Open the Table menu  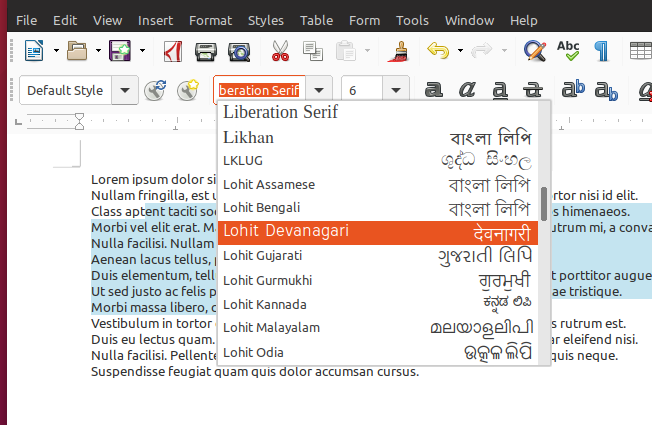coord(316,20)
